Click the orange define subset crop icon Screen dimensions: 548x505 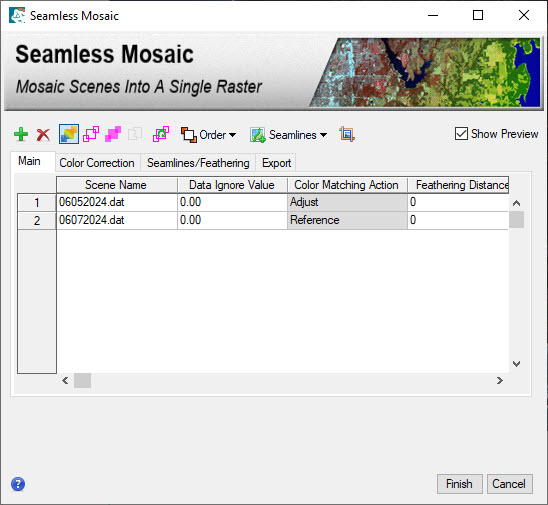347,134
